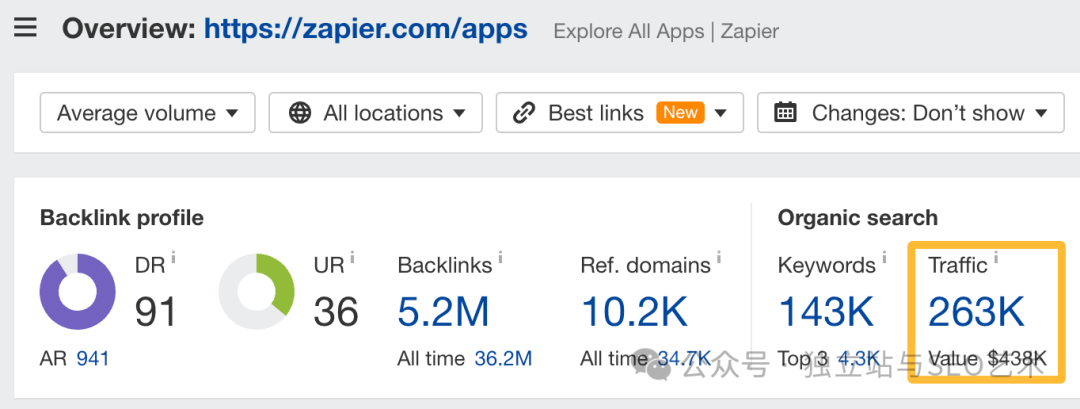Open the Changes: Don't show dropdown
1080x409 pixels.
[911, 113]
